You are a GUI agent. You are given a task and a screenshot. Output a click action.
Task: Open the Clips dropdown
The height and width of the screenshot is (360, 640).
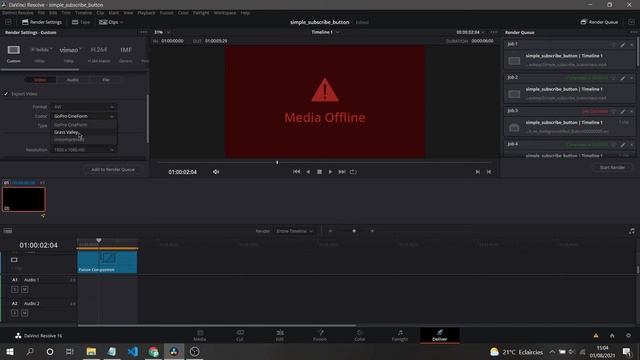coord(111,22)
